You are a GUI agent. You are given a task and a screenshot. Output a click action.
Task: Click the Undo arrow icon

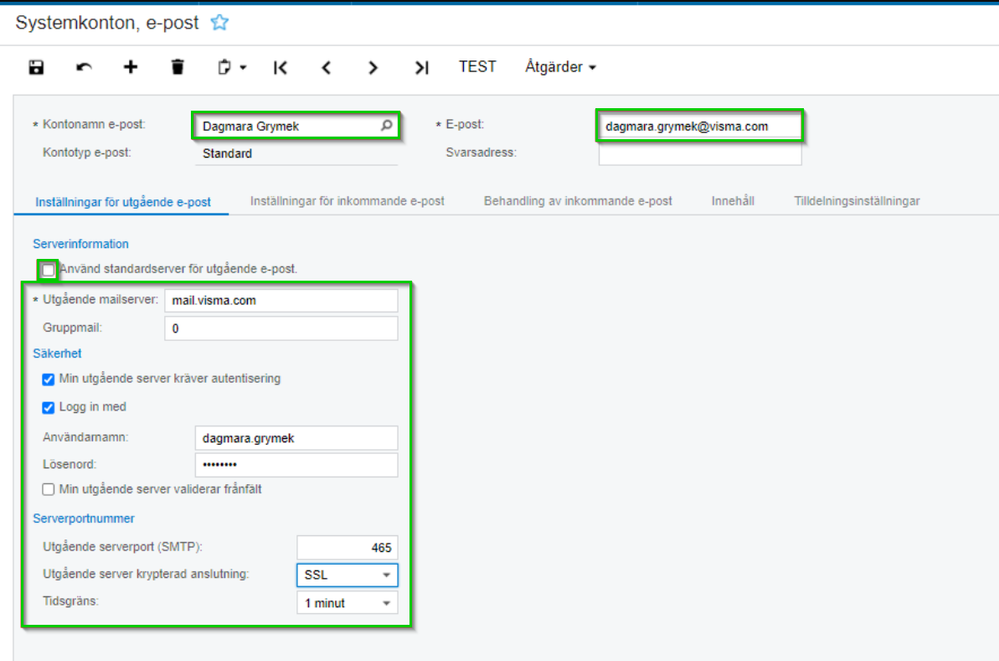pos(83,67)
